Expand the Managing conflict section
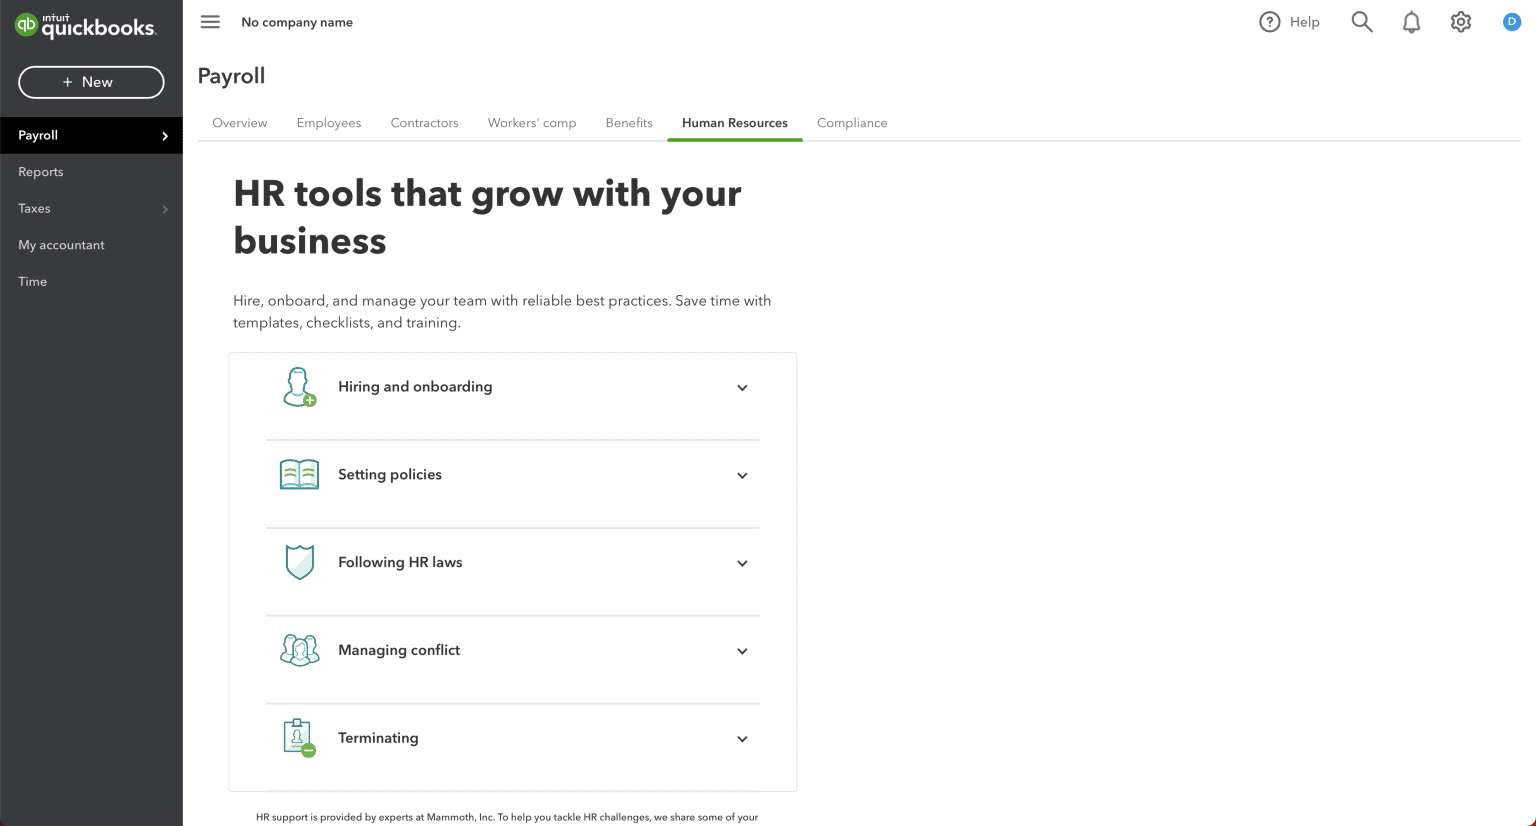Screen dimensions: 1536x826 point(742,650)
